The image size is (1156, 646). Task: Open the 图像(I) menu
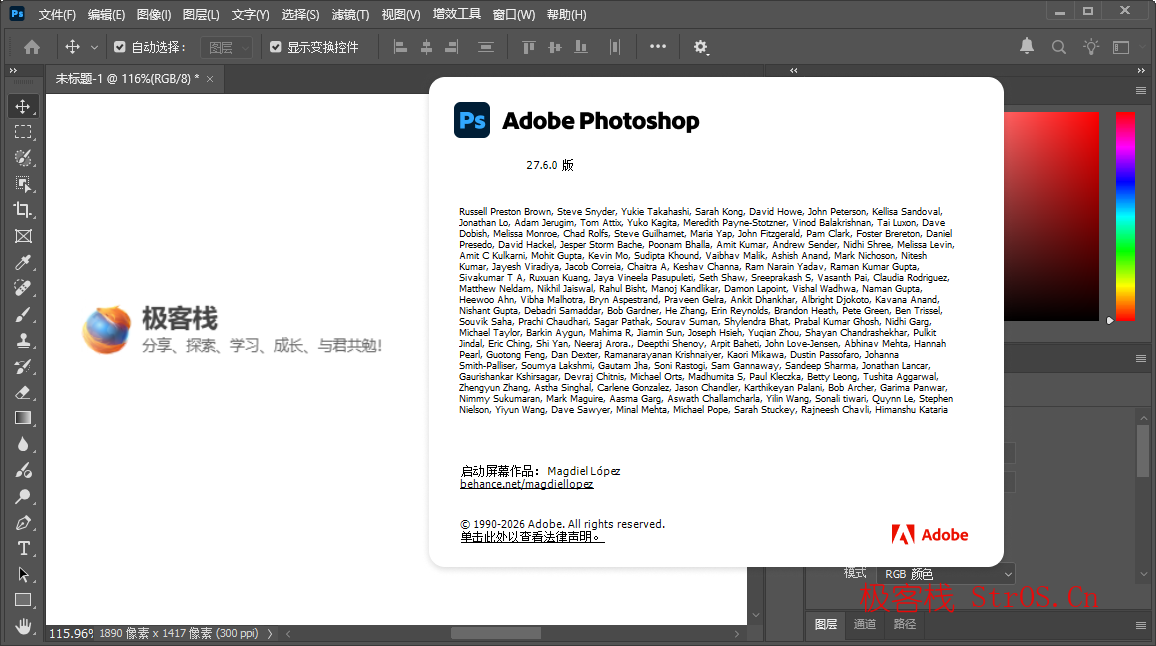click(x=154, y=15)
